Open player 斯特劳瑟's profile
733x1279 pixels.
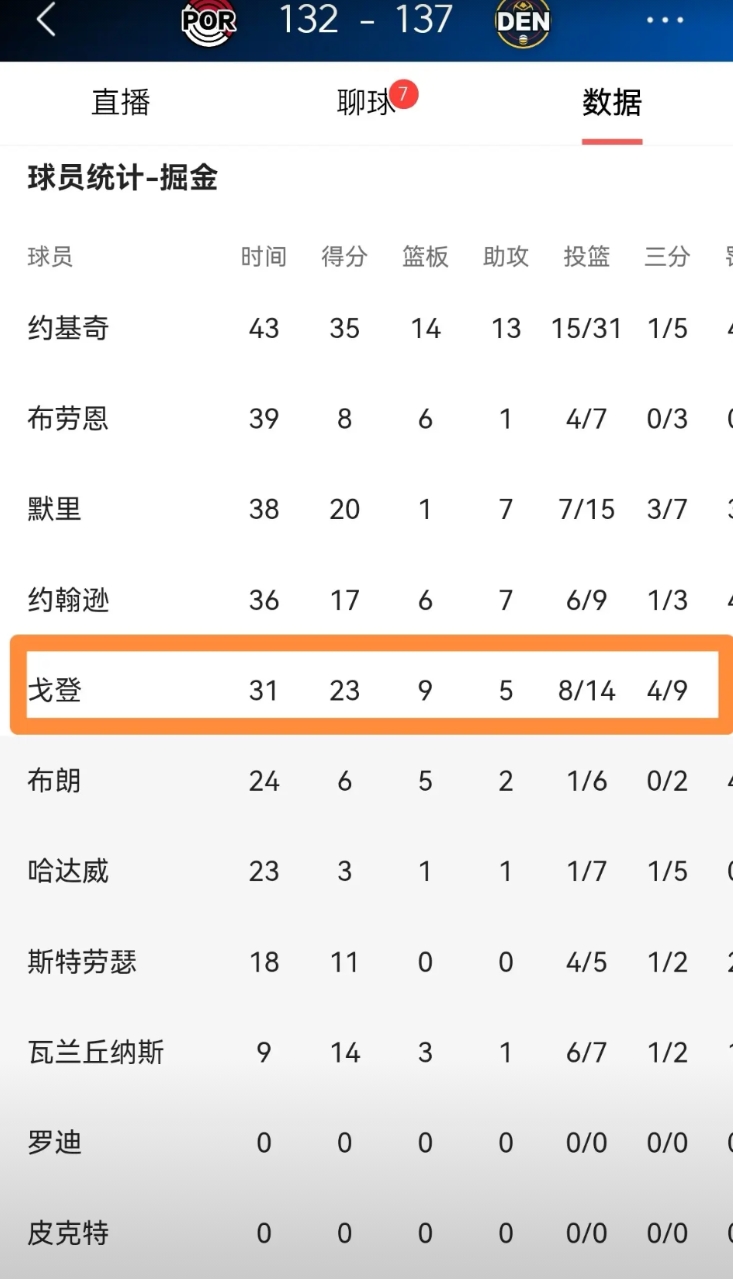pyautogui.click(x=82, y=962)
